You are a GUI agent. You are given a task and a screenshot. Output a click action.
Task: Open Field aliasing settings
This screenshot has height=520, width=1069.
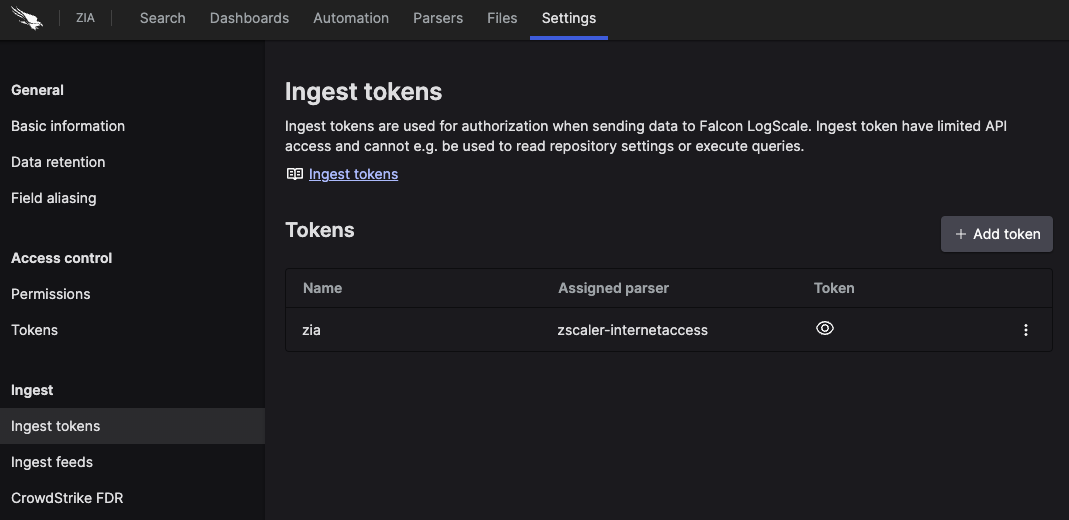pos(54,198)
